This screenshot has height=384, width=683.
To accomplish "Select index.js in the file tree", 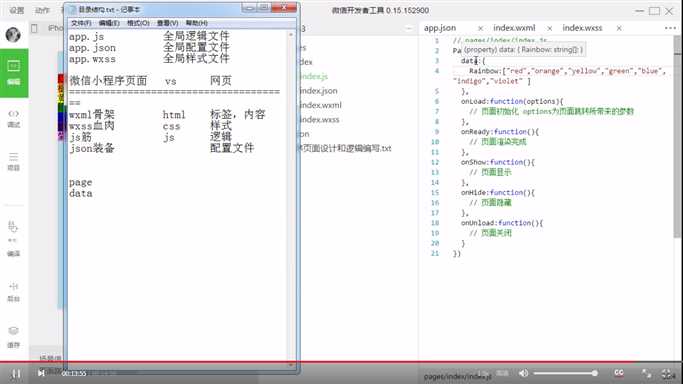I will (314, 76).
